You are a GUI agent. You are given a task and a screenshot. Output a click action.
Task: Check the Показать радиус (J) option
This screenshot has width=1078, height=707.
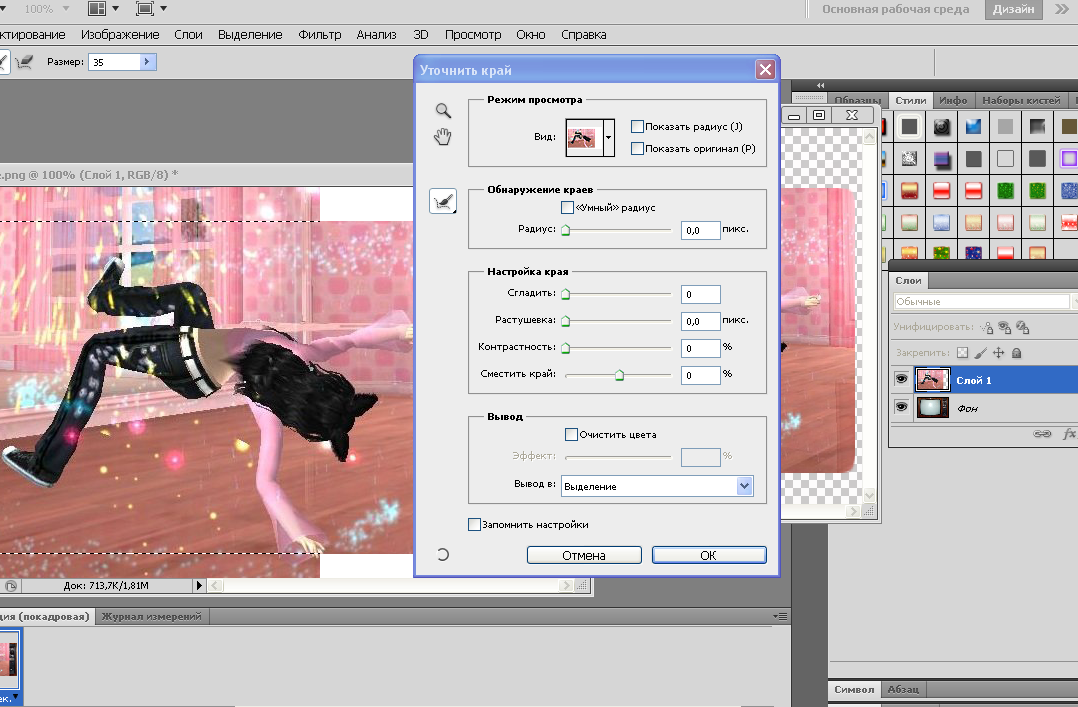point(637,127)
